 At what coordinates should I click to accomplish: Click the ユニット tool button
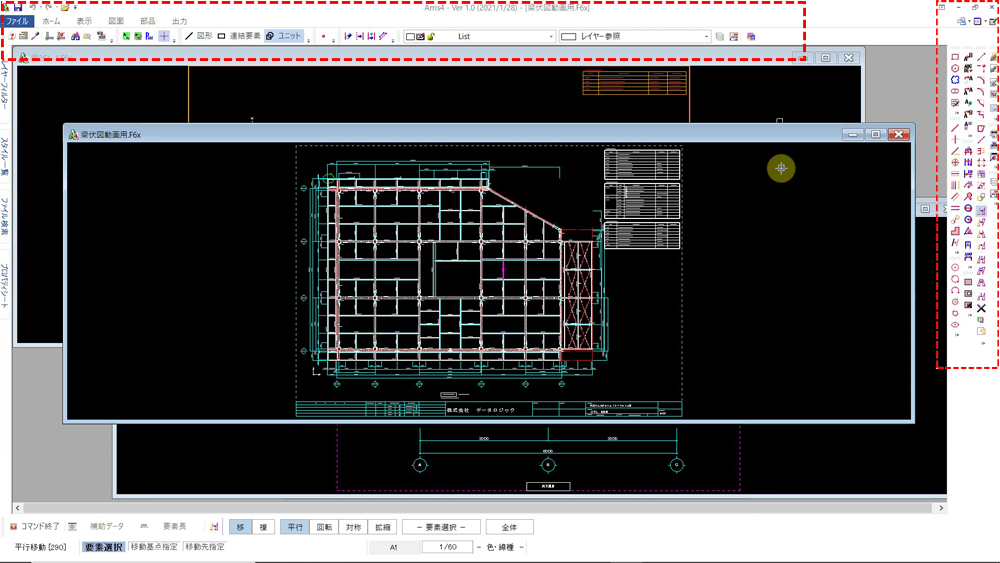[283, 36]
